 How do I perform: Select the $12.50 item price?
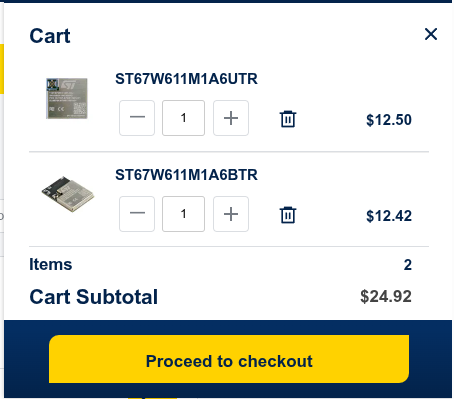click(389, 120)
